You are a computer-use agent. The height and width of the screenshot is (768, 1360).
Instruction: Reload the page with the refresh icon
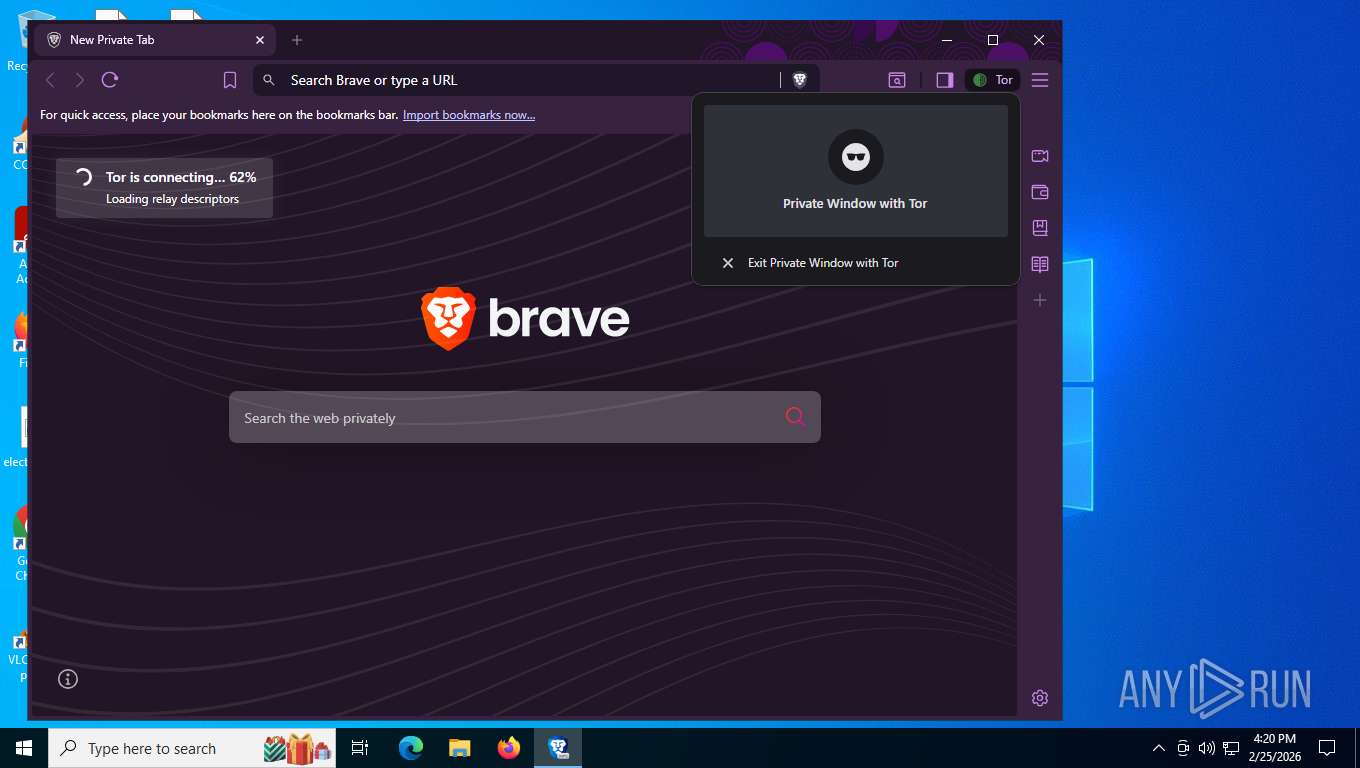click(x=110, y=80)
